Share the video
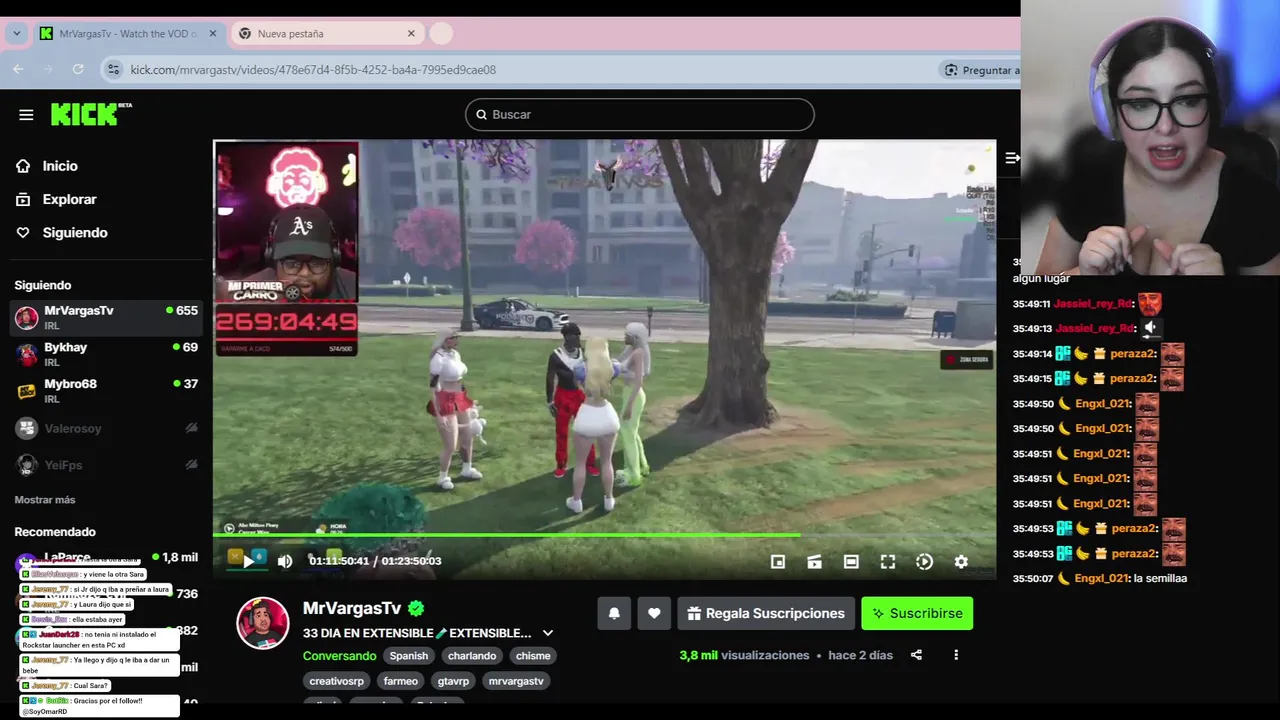The width and height of the screenshot is (1280, 720). click(x=916, y=655)
